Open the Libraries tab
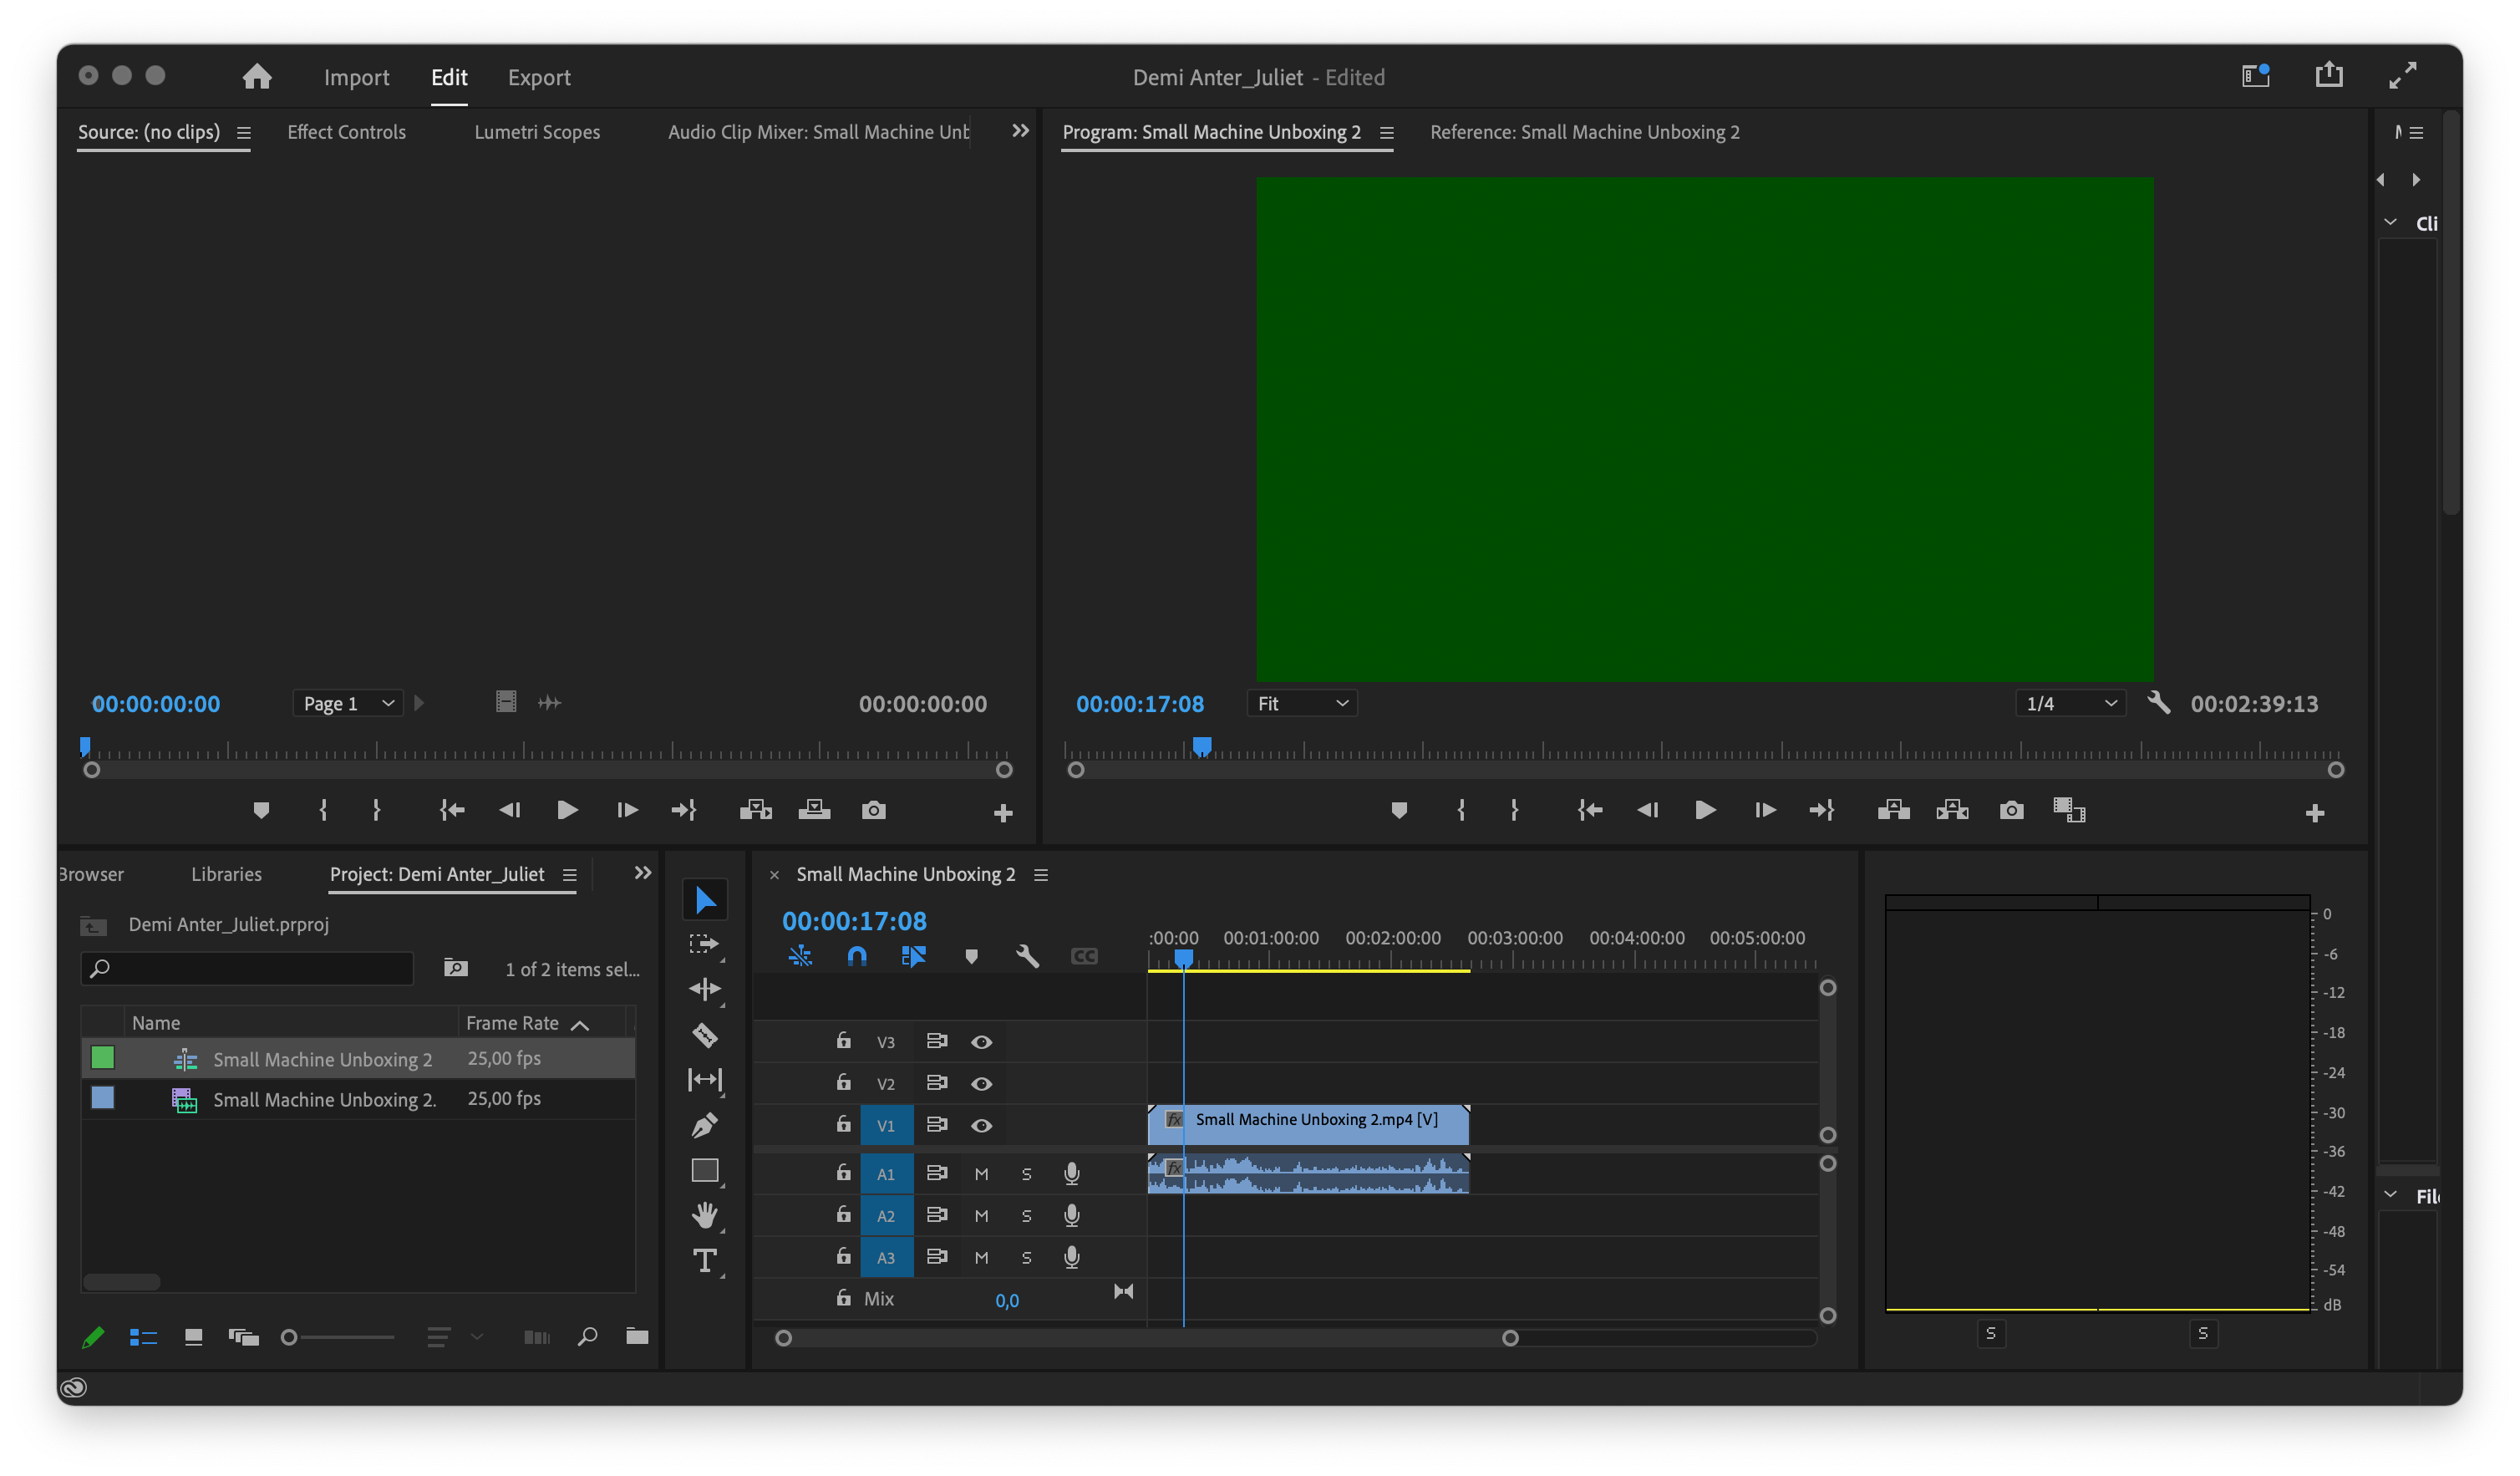 (226, 874)
